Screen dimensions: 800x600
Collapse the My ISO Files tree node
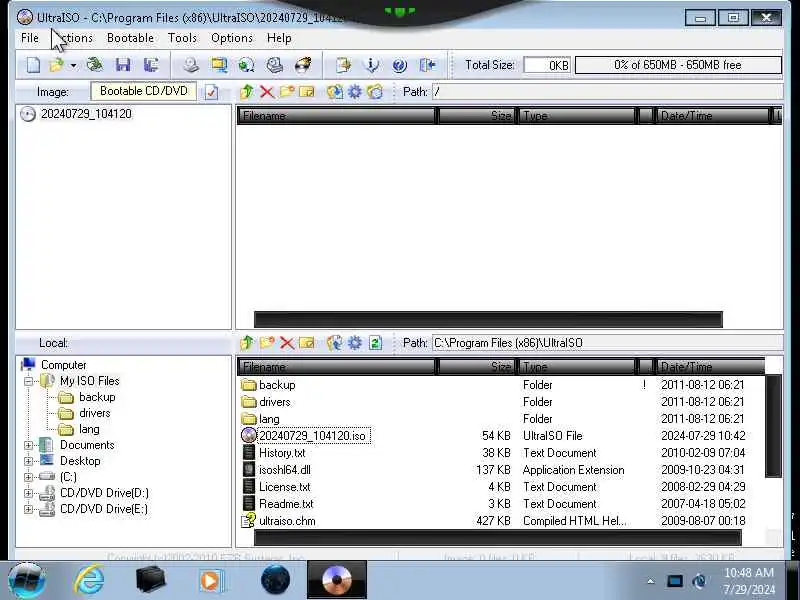(x=29, y=381)
